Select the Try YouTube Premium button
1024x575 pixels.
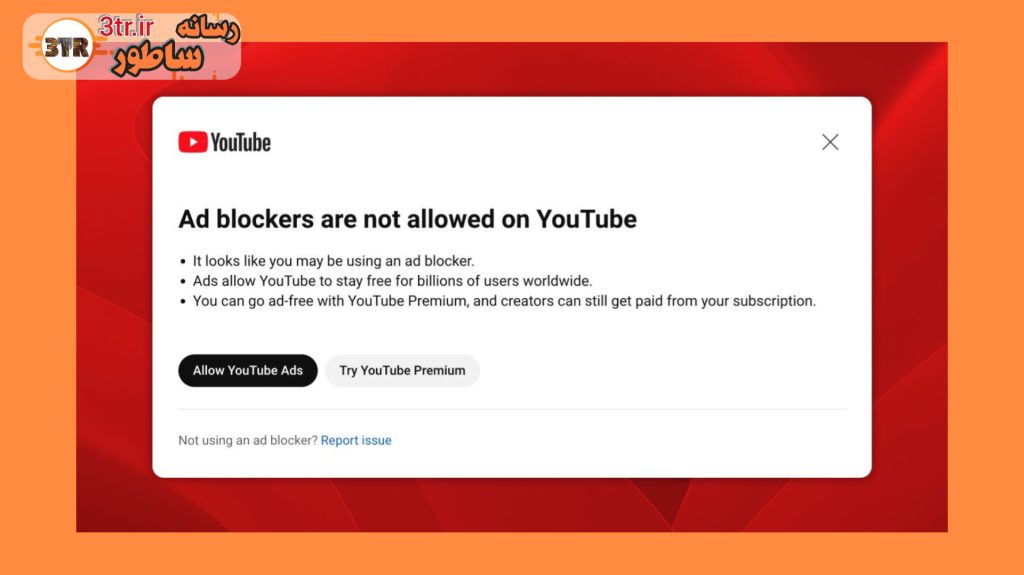tap(402, 370)
